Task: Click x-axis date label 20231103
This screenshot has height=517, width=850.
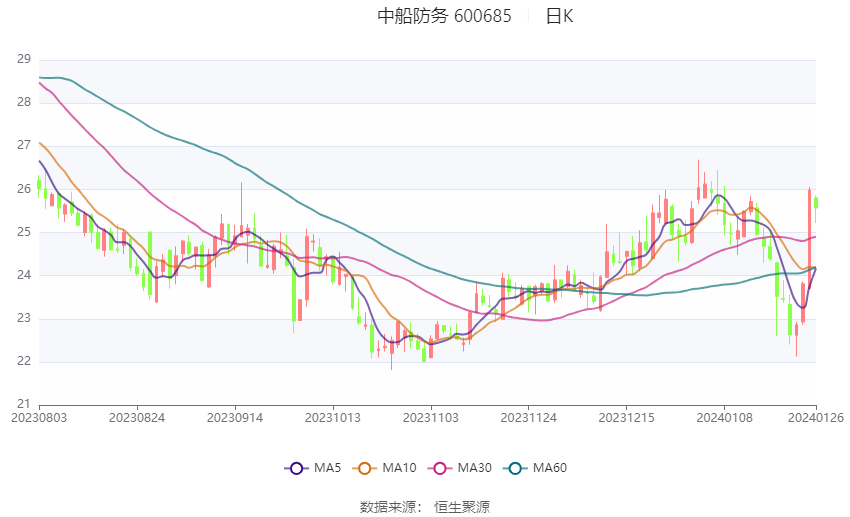Action: click(431, 418)
